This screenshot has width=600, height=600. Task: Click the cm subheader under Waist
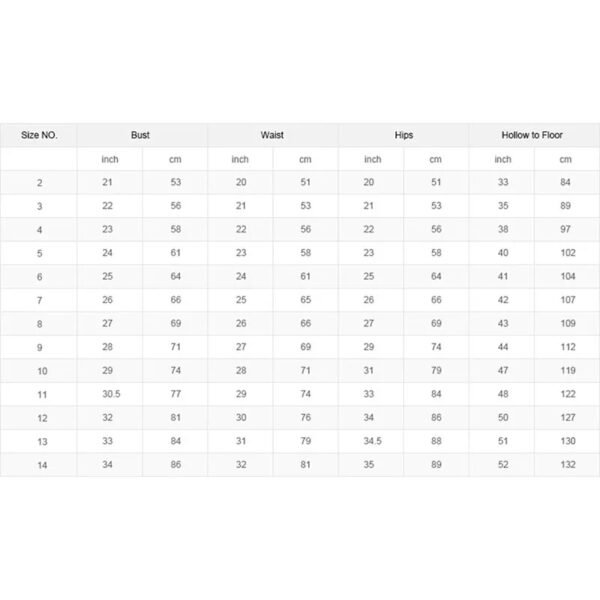click(305, 159)
